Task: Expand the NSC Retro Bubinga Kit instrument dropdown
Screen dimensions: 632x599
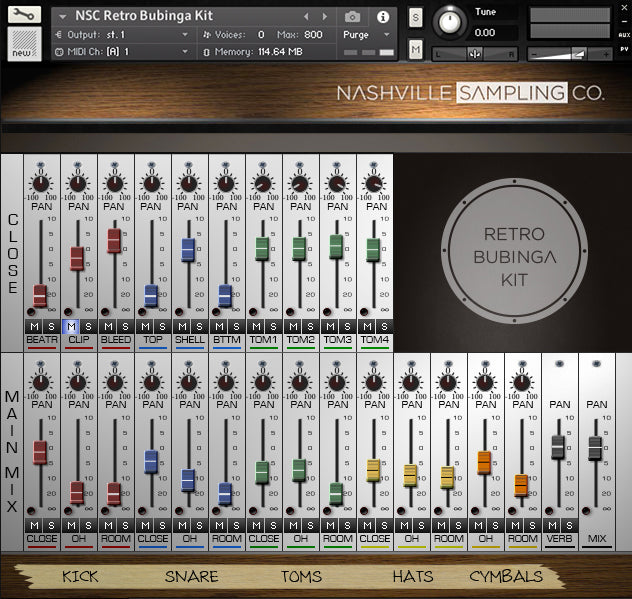Action: point(64,16)
